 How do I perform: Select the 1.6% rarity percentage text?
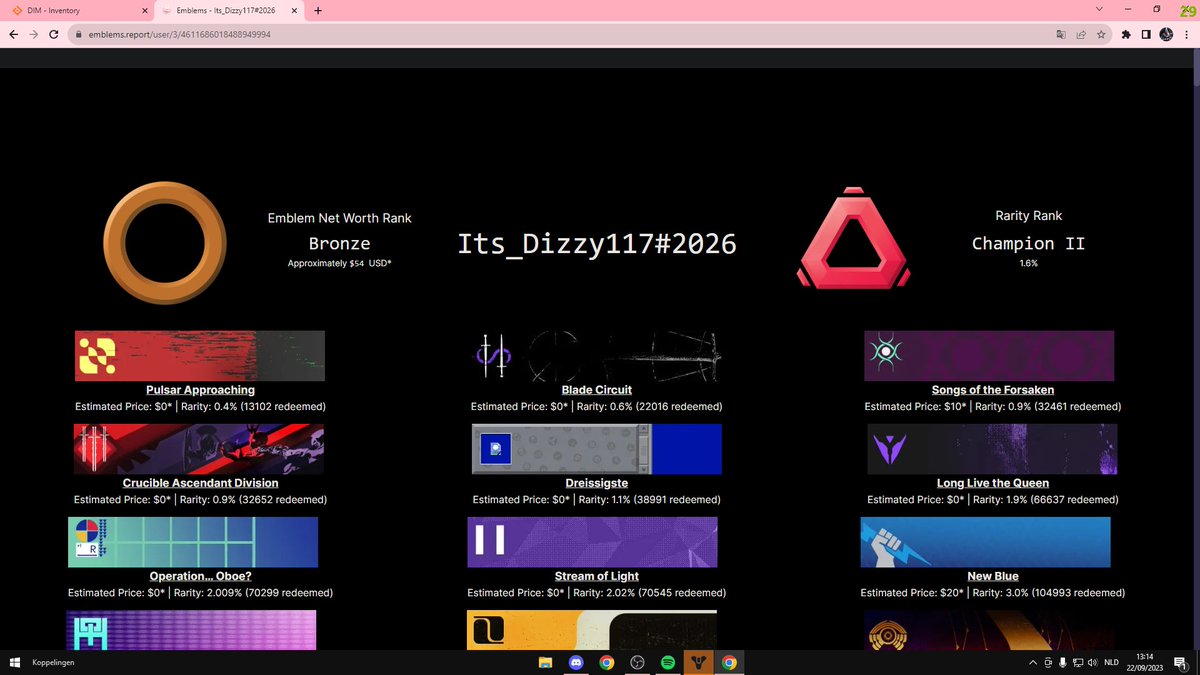pyautogui.click(x=1029, y=263)
